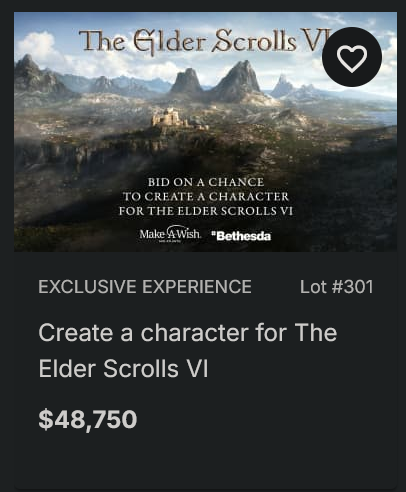
Task: Click the EXCLUSIVE EXPERIENCE category label
Action: click(145, 287)
